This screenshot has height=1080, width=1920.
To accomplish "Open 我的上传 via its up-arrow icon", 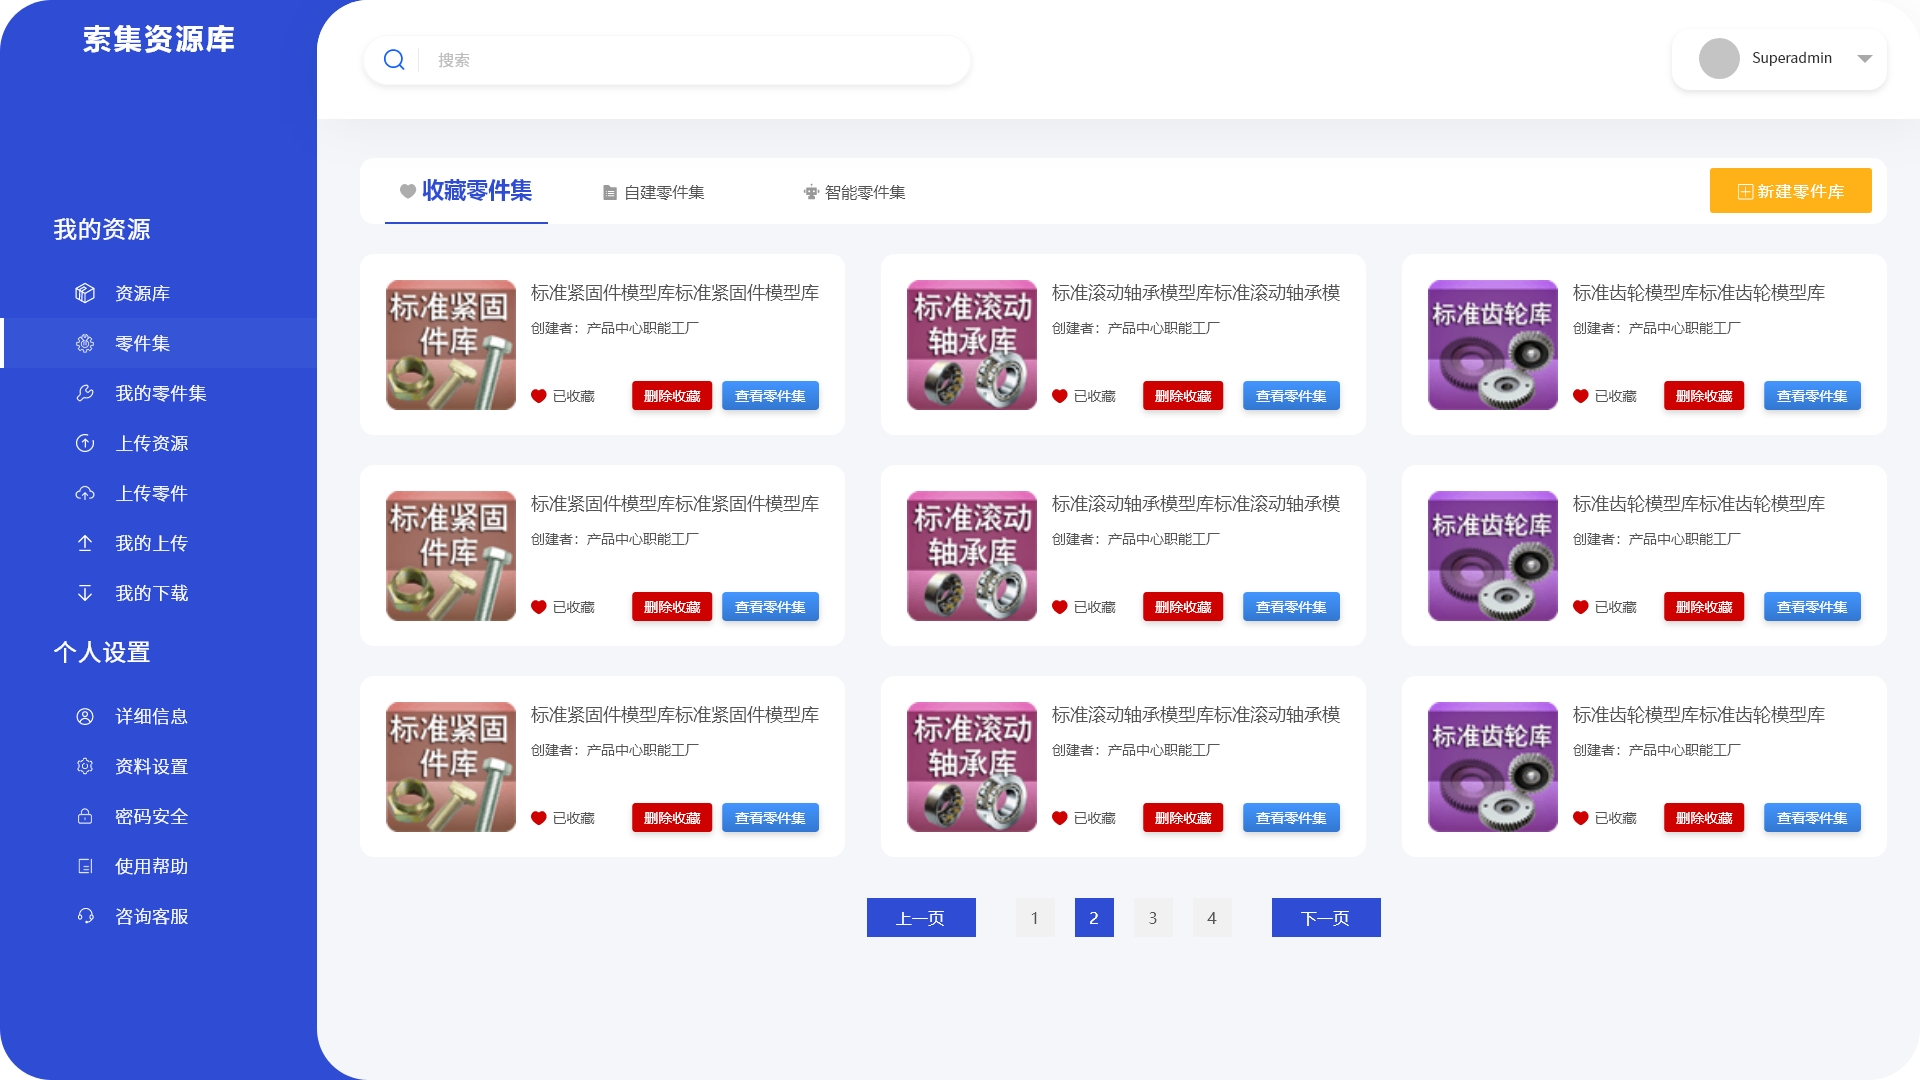I will tap(85, 543).
